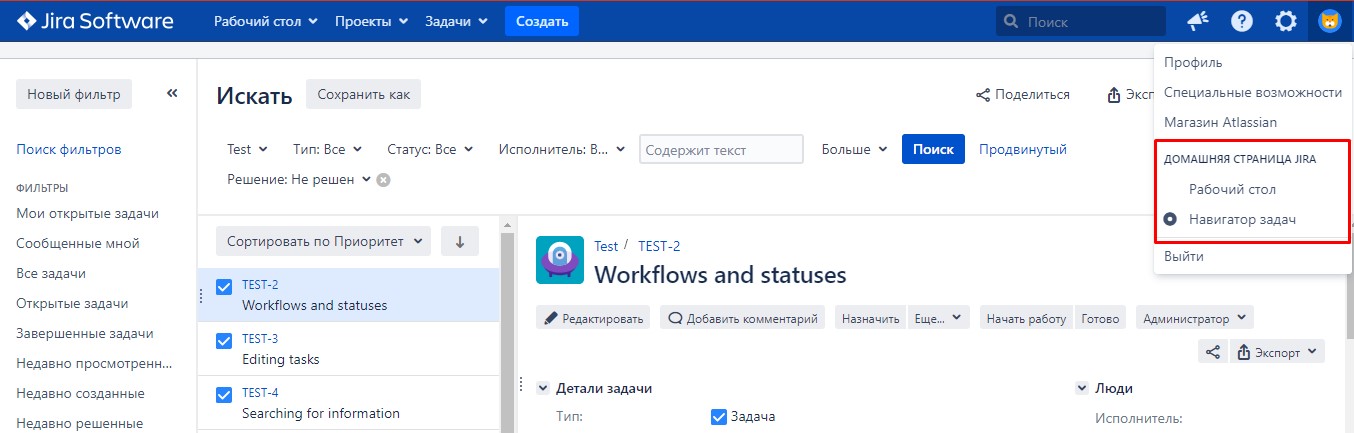1354x433 pixels.
Task: Remove the 'Решение: Не решен' filter with x icon
Action: pos(383,180)
